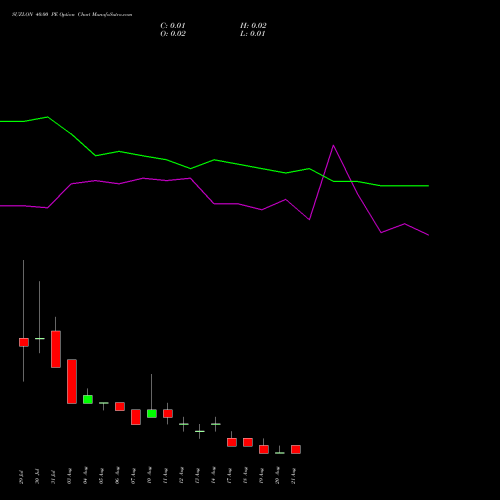The height and width of the screenshot is (500, 500).
Task: Click the doji candlestick for 14 Aug
Action: tap(216, 424)
